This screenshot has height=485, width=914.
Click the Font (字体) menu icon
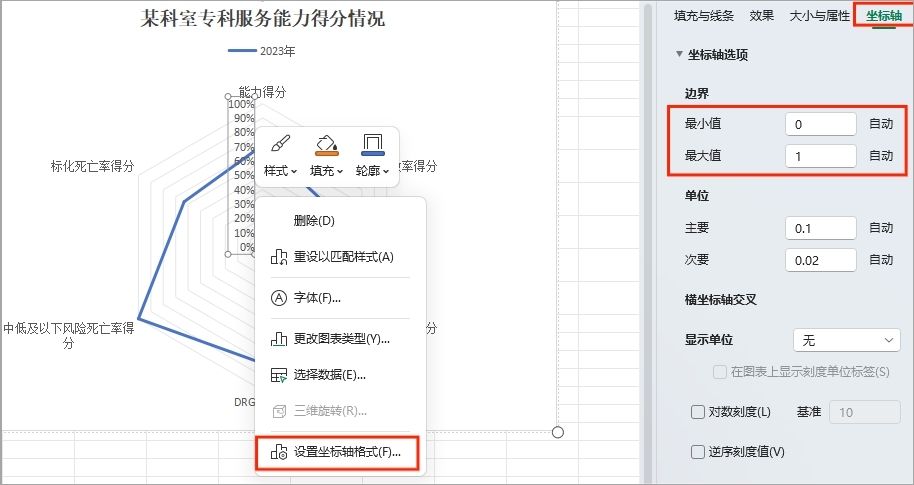(279, 298)
